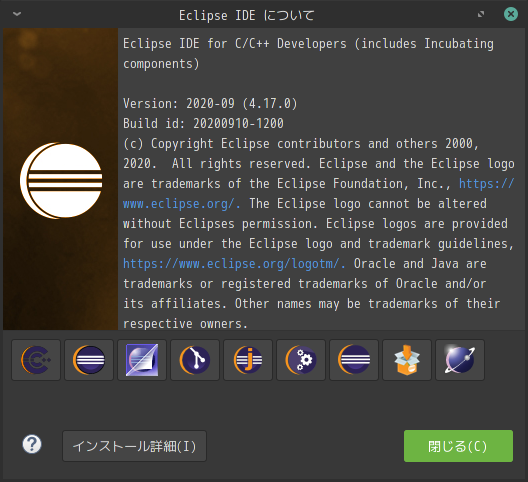The height and width of the screenshot is (482, 528).
Task: Click the Git branch feature icon
Action: pyautogui.click(x=195, y=360)
